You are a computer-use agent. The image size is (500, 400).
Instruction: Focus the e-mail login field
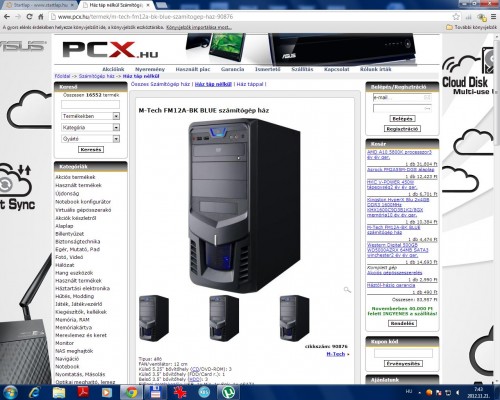[402, 97]
